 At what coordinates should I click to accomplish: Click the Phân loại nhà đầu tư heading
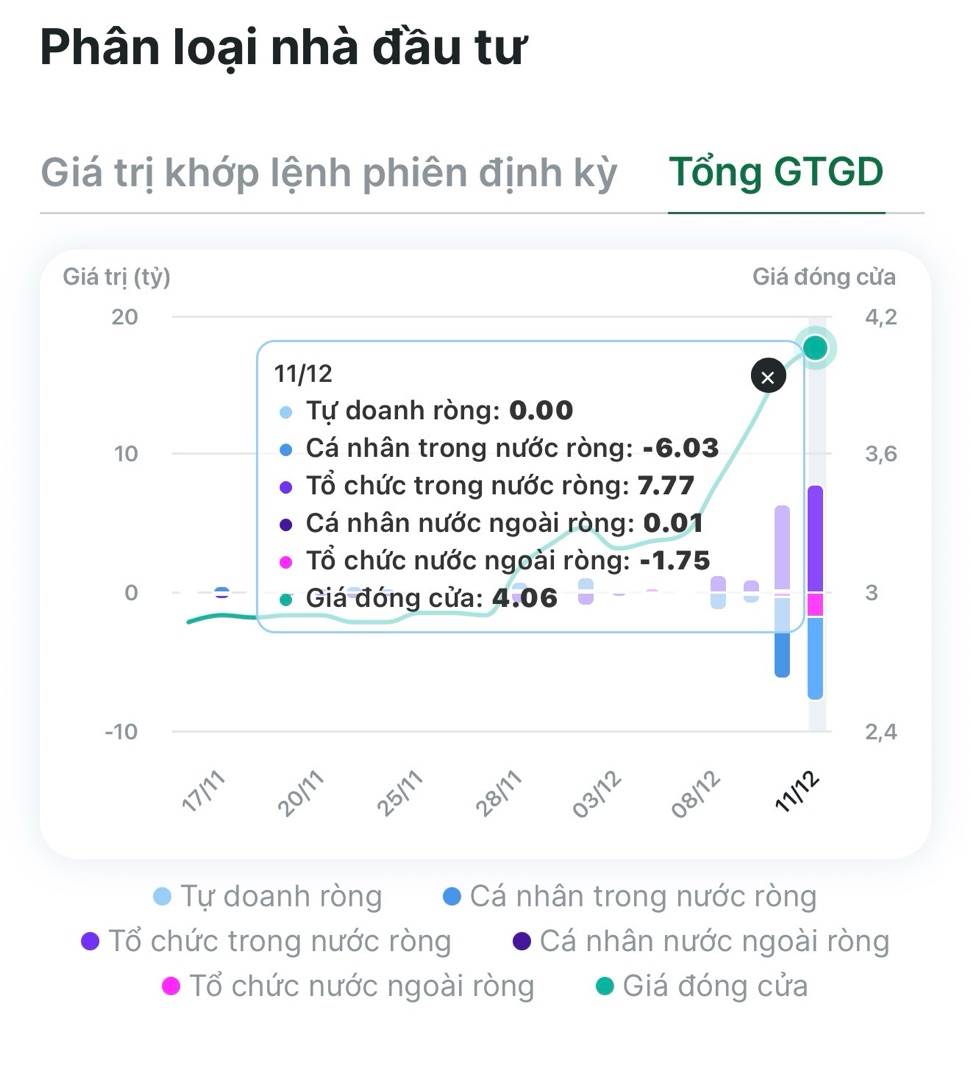283,47
